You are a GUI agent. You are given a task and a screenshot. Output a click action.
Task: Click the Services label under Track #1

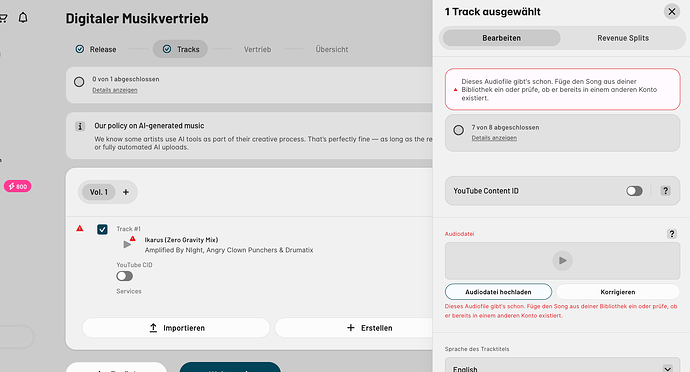pyautogui.click(x=129, y=291)
